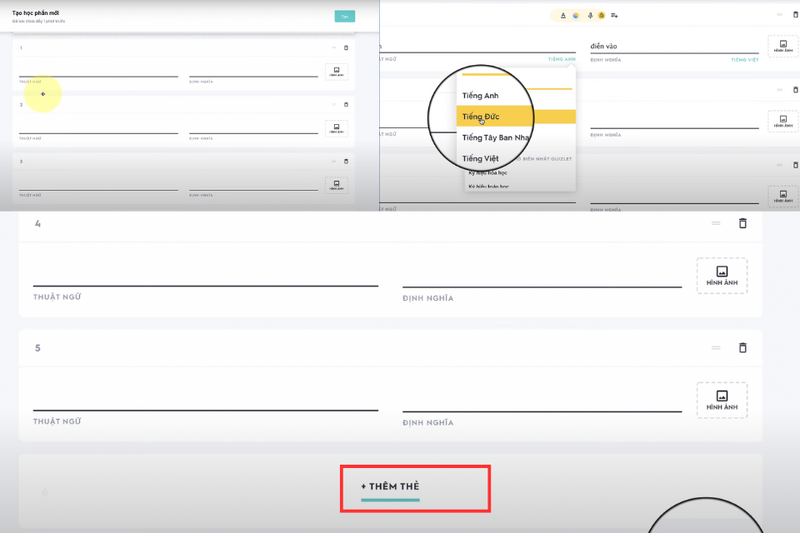Open the text color (A) tool
The image size is (800, 533).
tap(563, 15)
